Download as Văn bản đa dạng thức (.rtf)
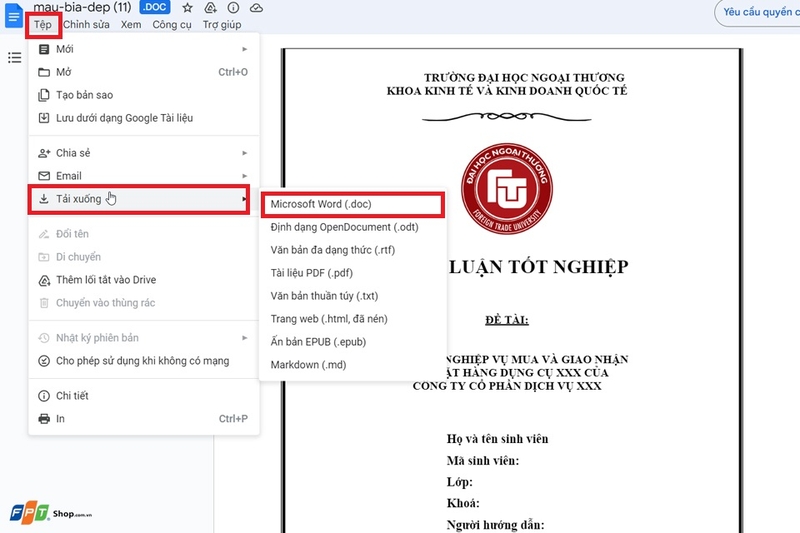Screen dimensions: 800x533 tap(353, 250)
